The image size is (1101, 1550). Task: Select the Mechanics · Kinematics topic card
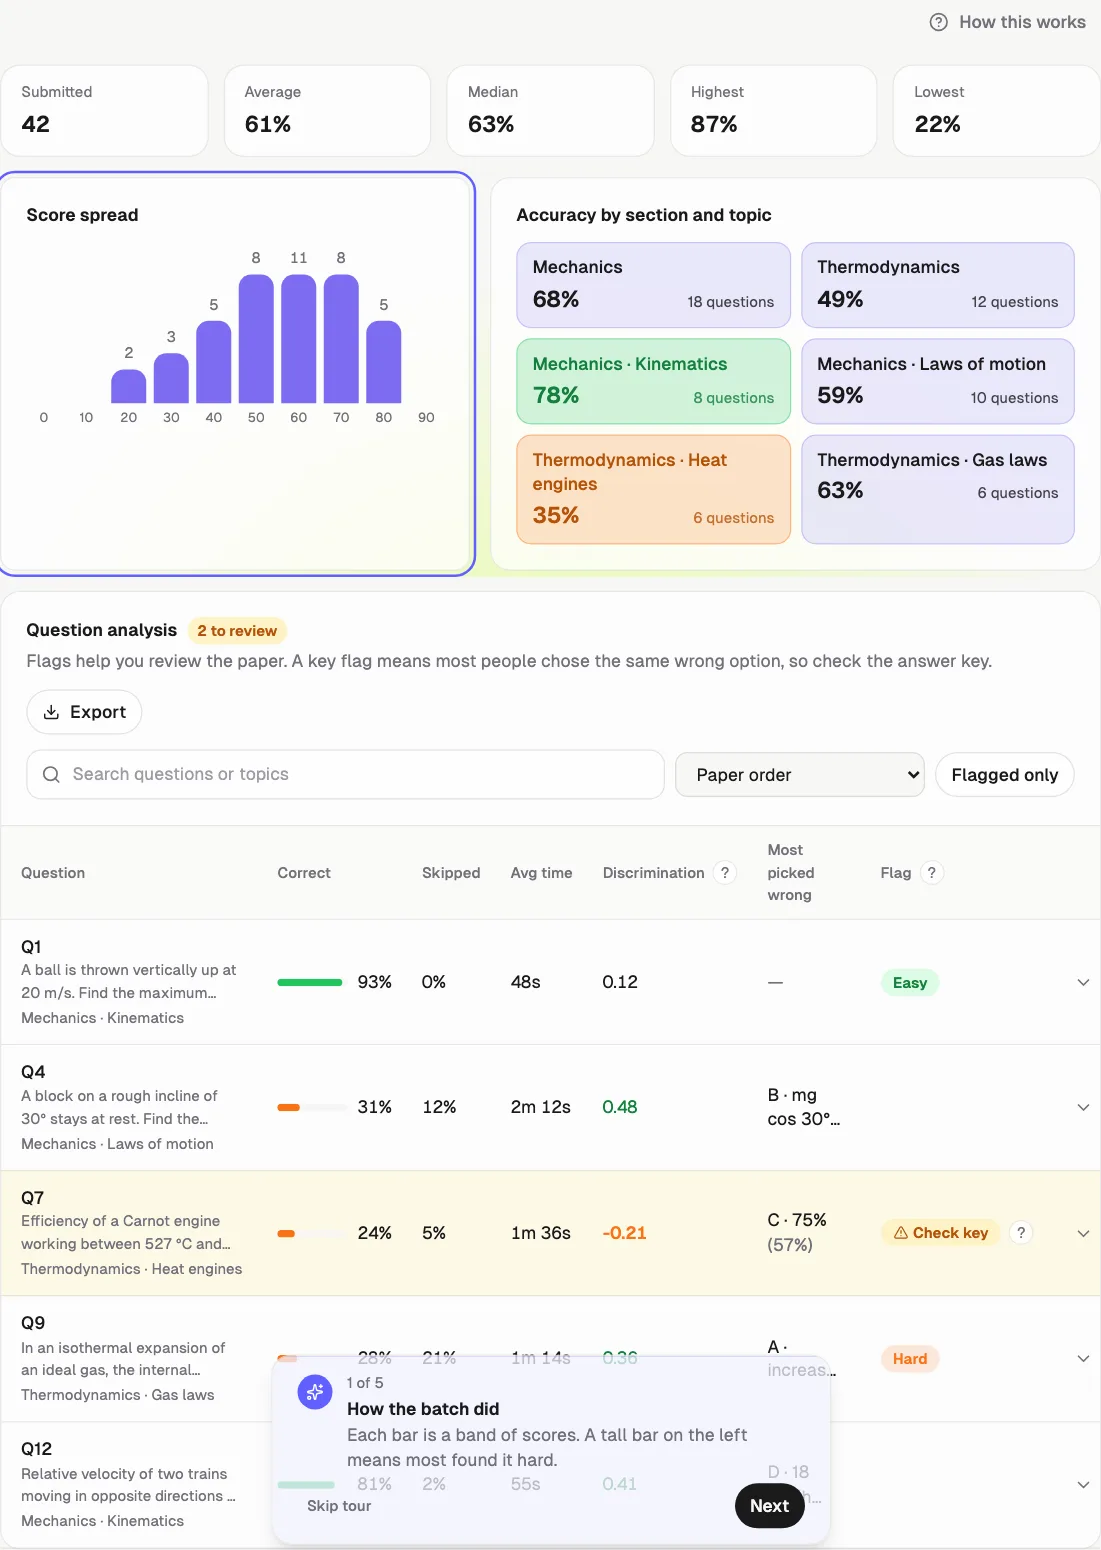654,381
